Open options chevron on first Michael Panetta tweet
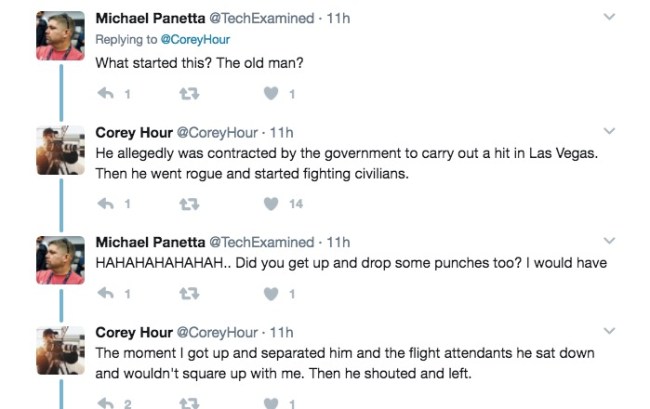This screenshot has height=409, width=650. [x=609, y=17]
